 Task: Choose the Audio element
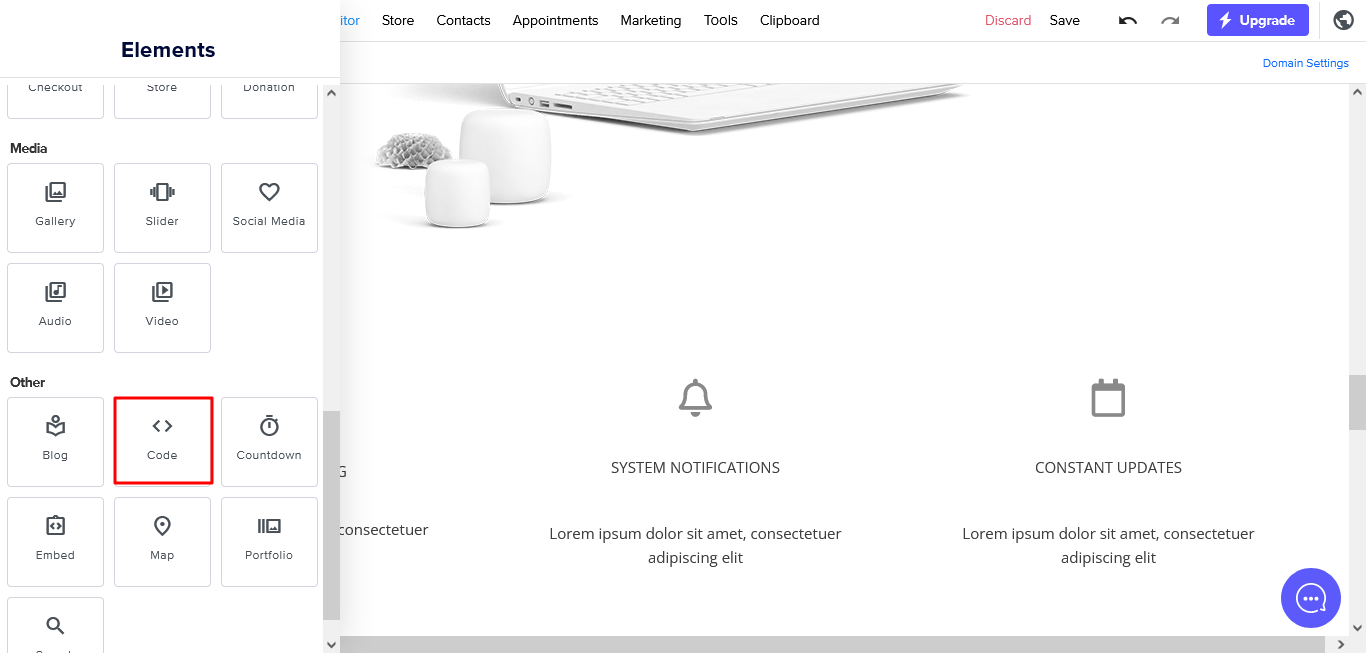pos(55,308)
